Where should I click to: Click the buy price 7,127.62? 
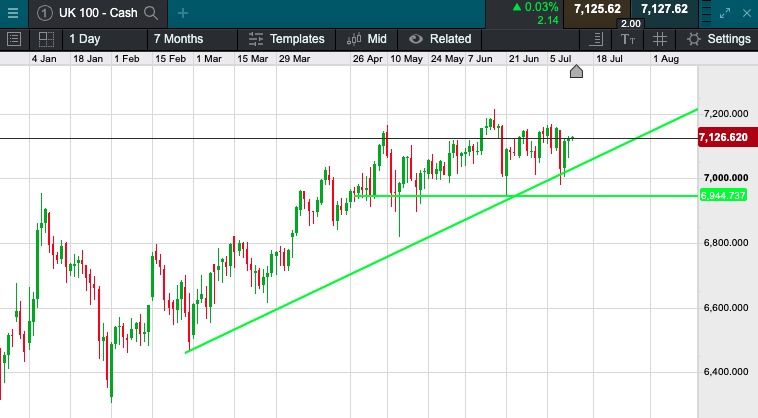point(664,9)
